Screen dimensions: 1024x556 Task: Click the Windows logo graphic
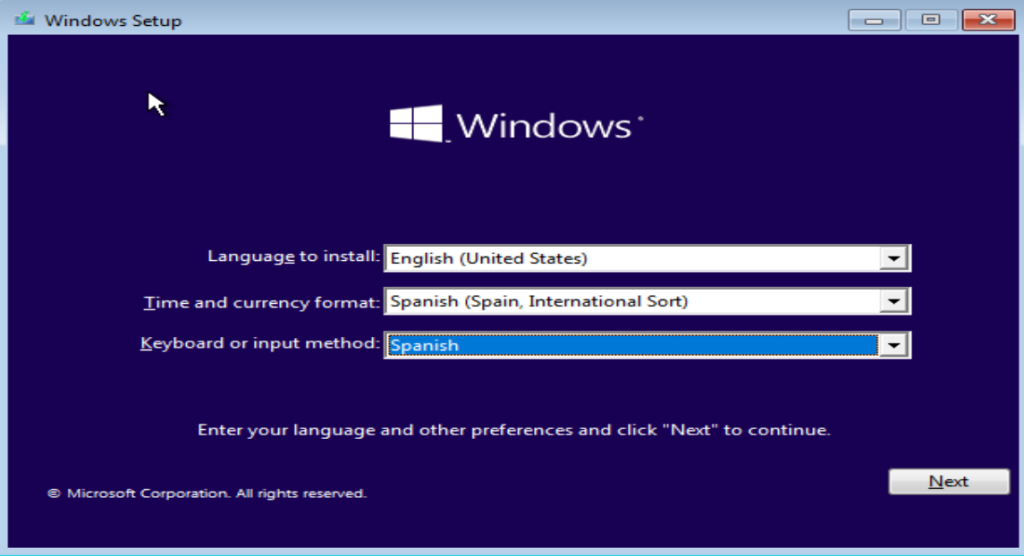point(416,123)
